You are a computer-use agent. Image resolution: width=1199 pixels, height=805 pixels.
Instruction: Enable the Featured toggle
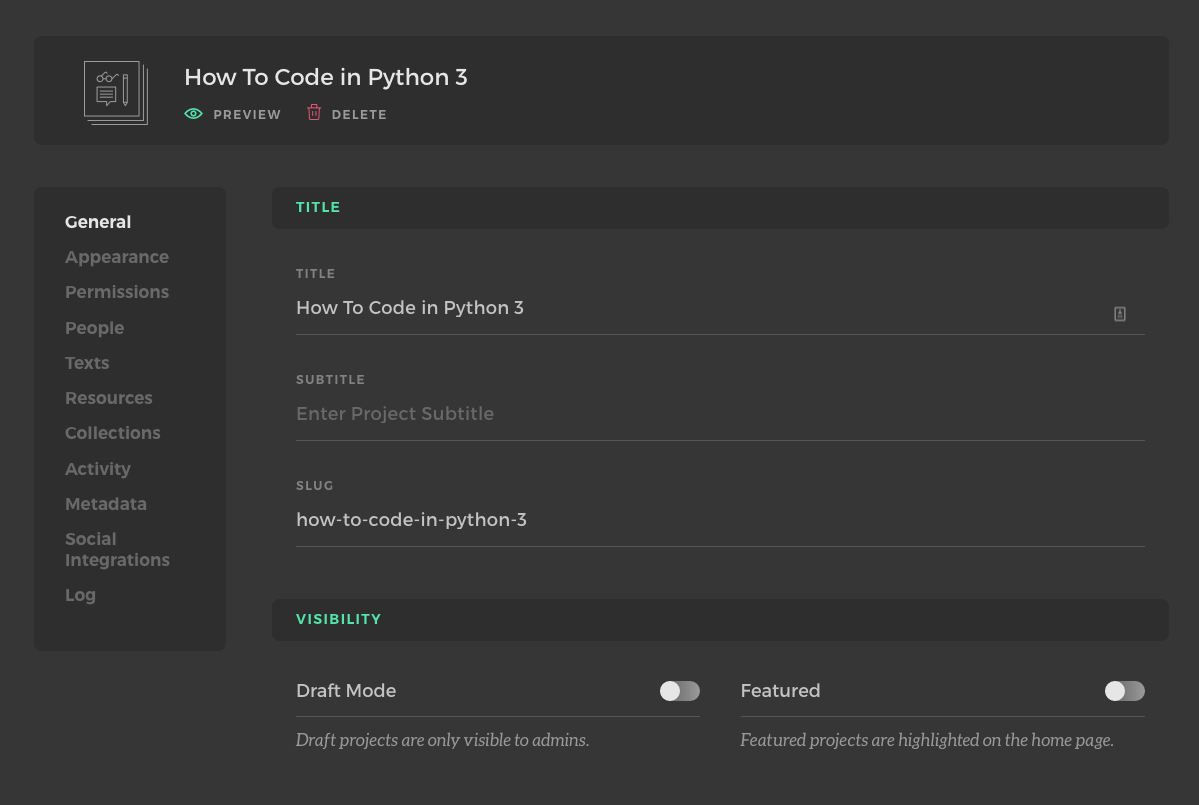[x=1124, y=691]
